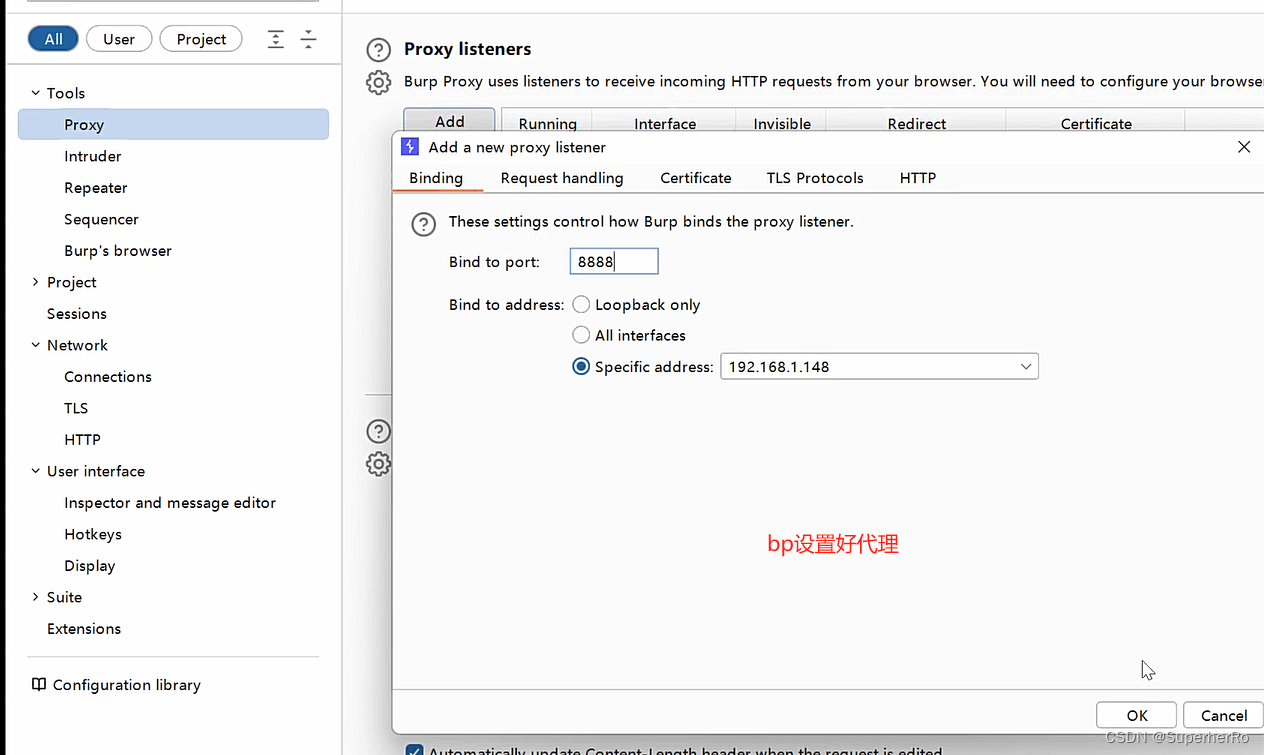This screenshot has width=1264, height=755.
Task: Open the Configuration library
Action: 127,685
